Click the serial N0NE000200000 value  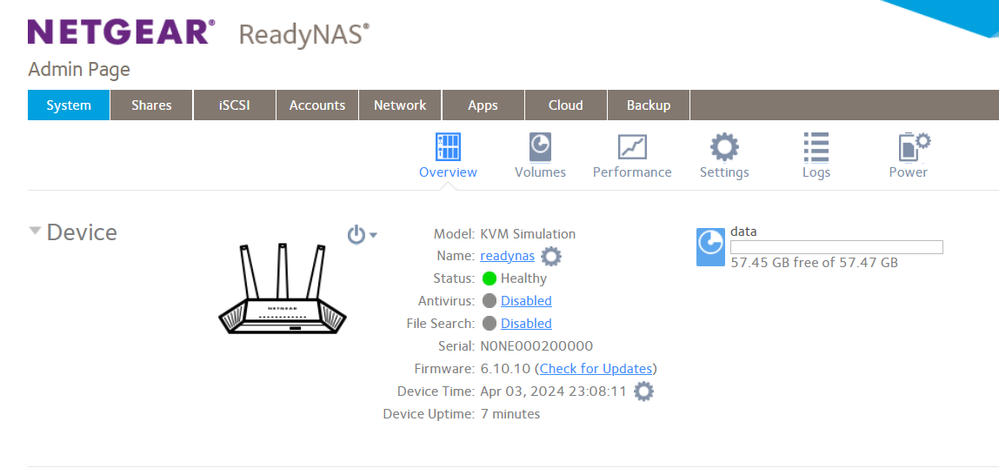536,346
